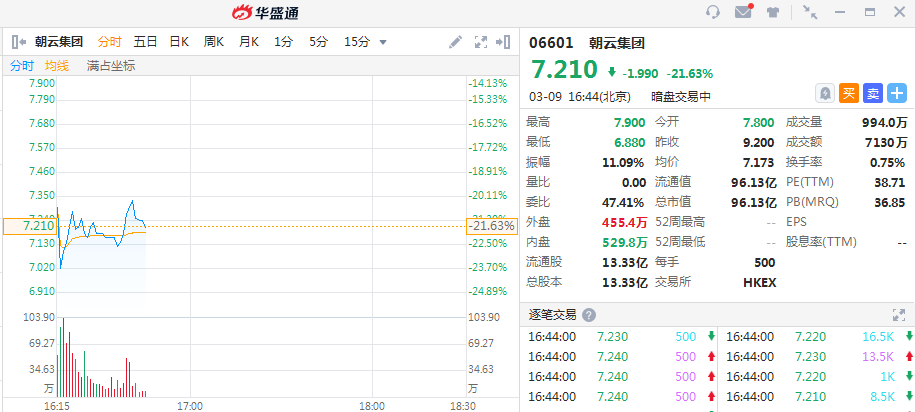Minimize the 华盛通 window
Screen dimensions: 915x412
840,12
